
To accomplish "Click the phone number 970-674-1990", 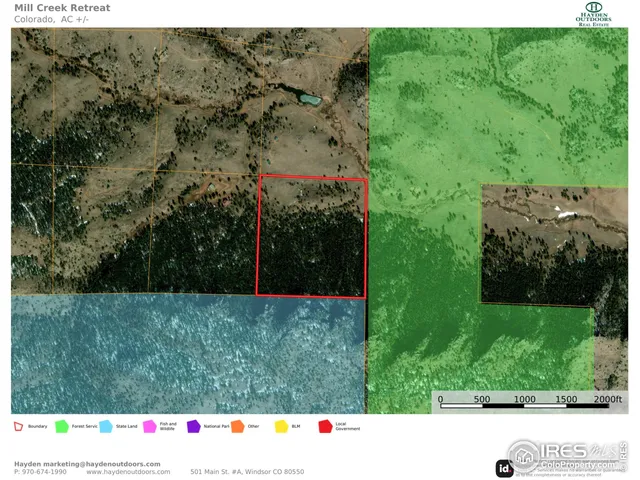I will 45,472.
